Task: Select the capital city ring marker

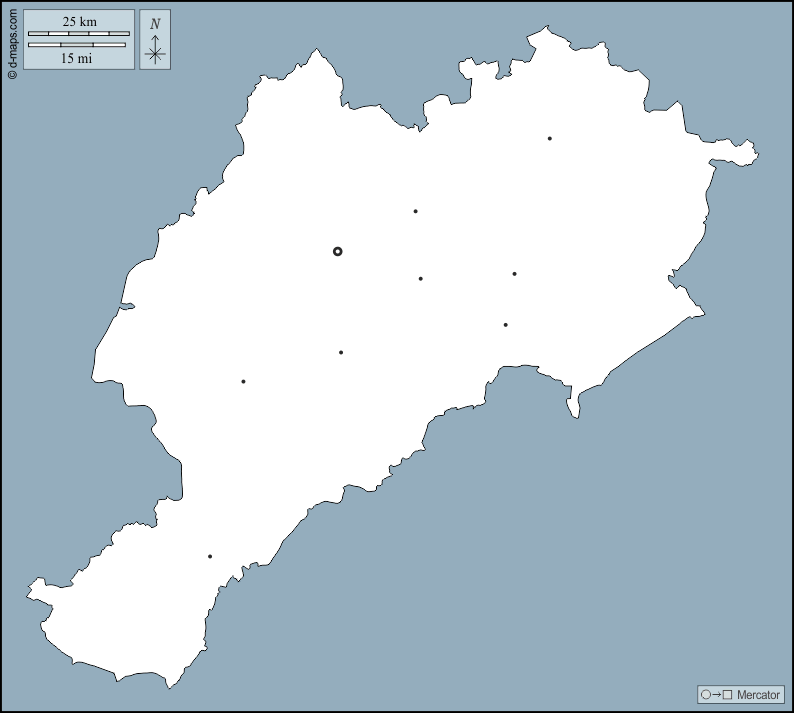Action: click(x=337, y=251)
